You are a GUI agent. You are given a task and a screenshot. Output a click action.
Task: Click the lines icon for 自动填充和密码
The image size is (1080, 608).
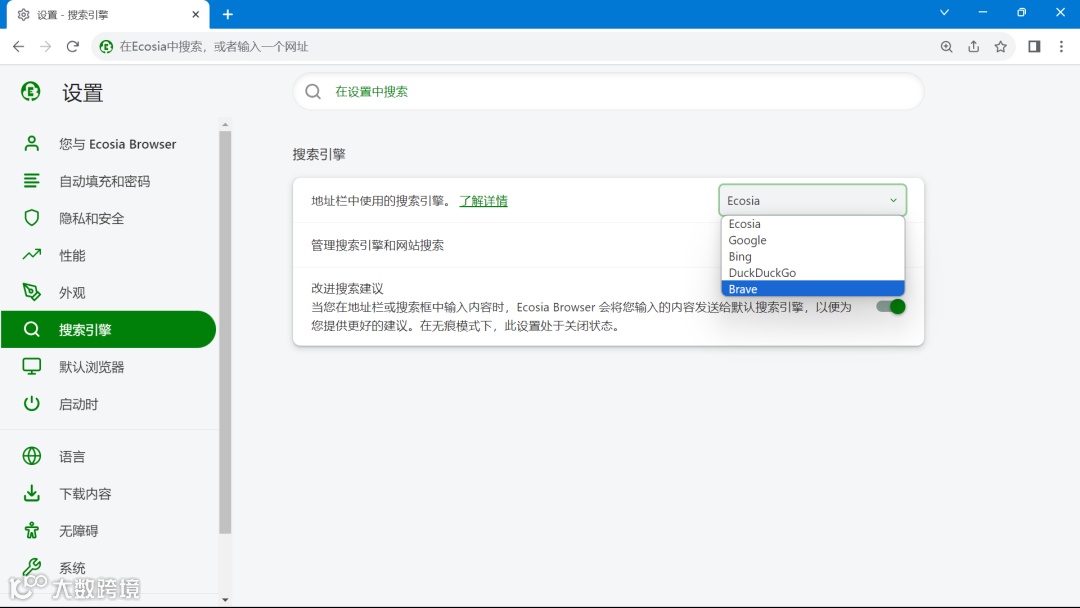pyautogui.click(x=32, y=180)
